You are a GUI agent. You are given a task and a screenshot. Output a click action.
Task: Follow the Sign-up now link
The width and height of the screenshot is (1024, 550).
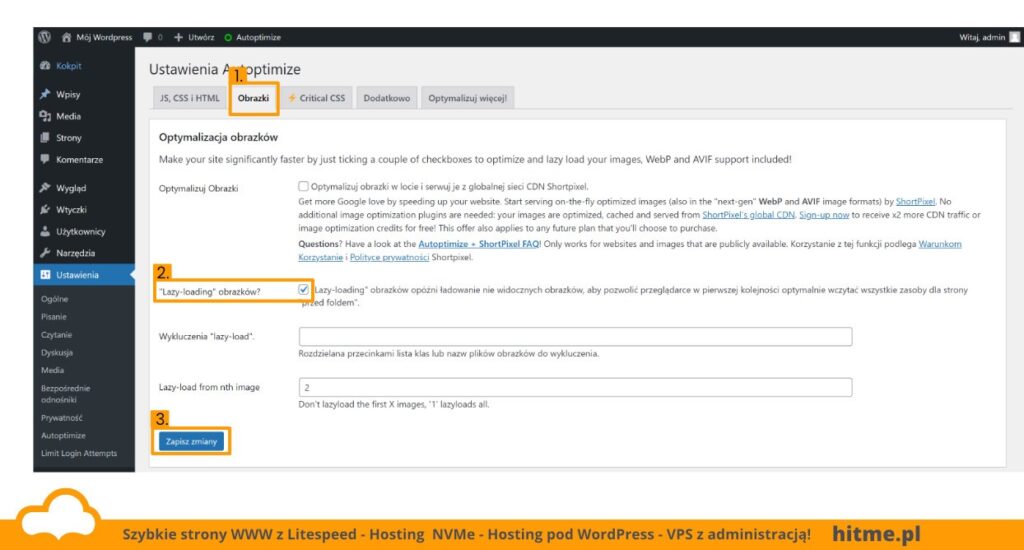(824, 215)
